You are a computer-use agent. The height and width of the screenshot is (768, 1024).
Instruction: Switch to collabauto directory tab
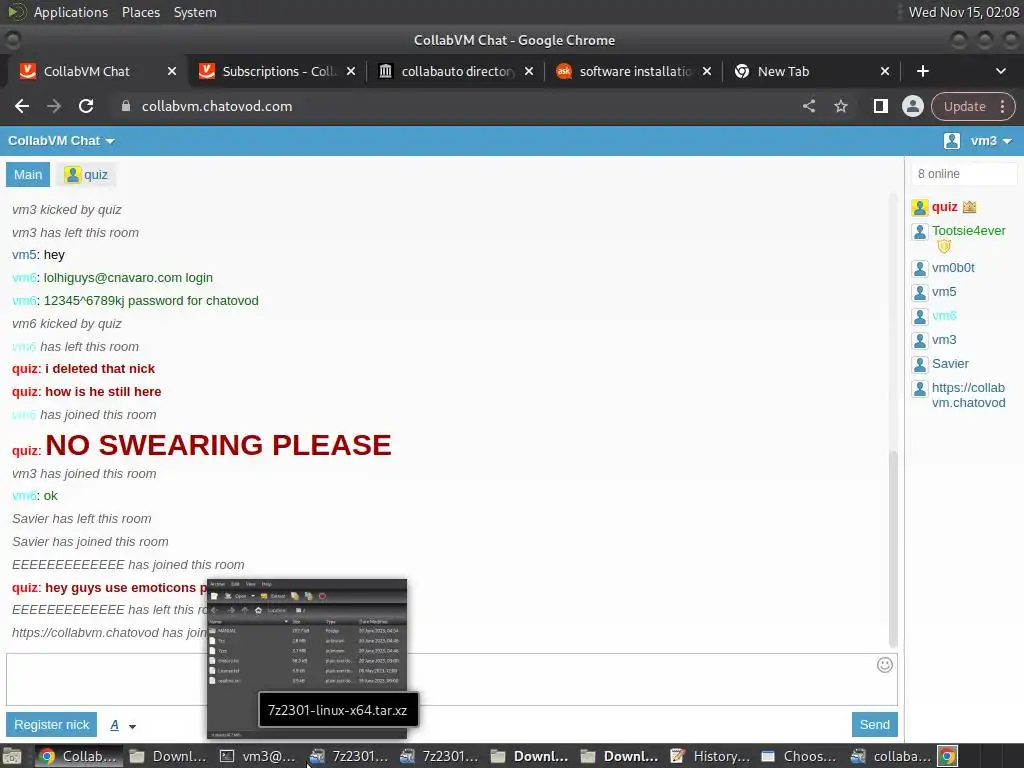click(x=457, y=71)
